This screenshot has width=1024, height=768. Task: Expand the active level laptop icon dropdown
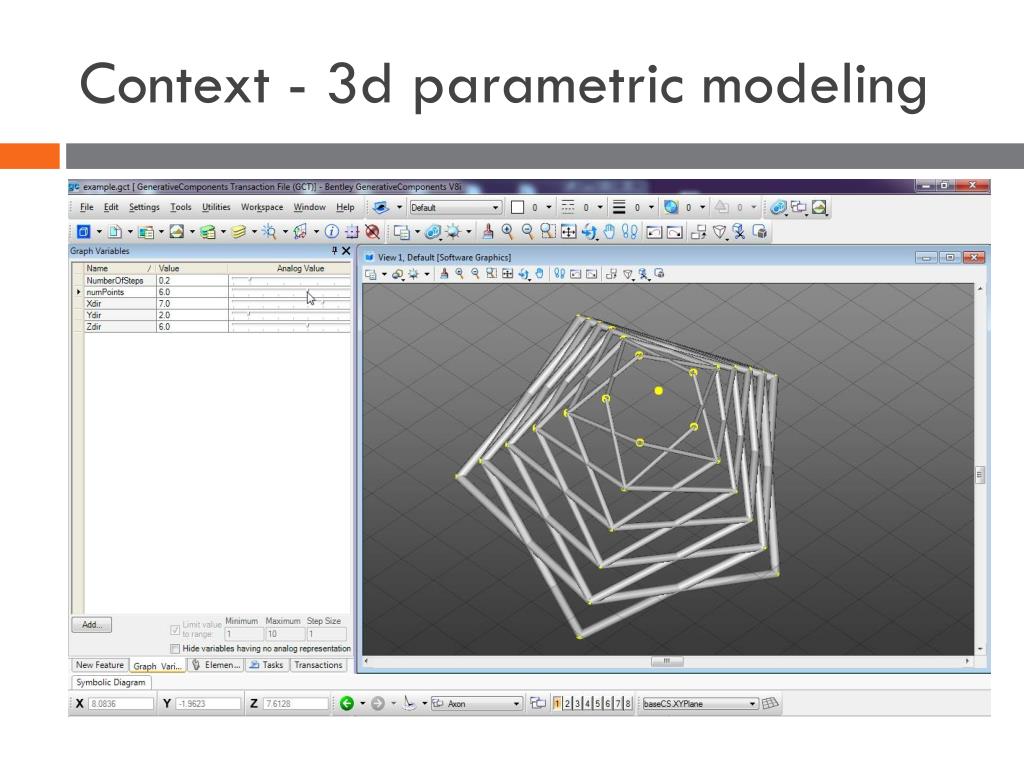pyautogui.click(x=399, y=208)
